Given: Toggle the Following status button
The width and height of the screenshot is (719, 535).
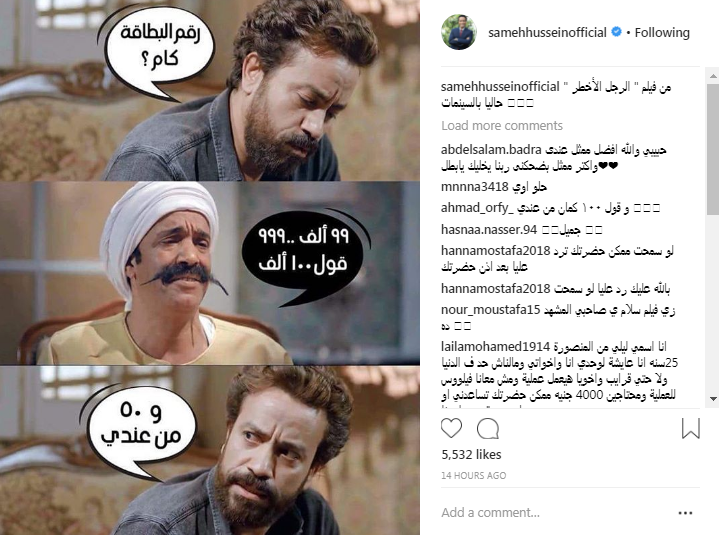Looking at the screenshot, I should (x=662, y=33).
